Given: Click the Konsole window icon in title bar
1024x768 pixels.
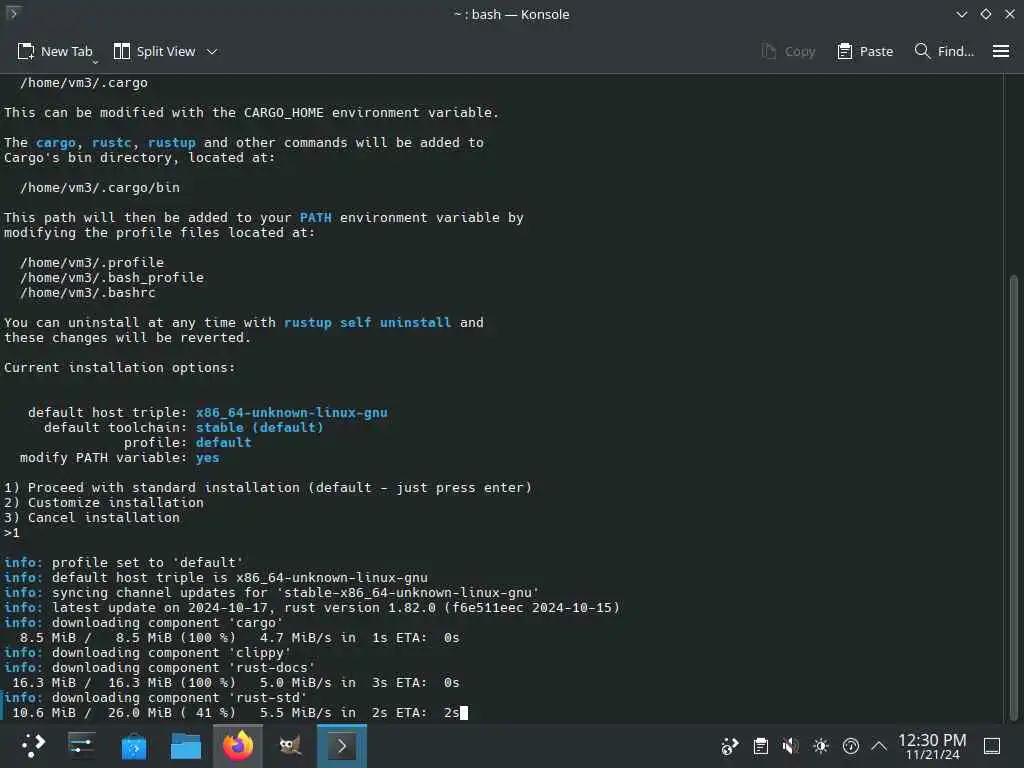Looking at the screenshot, I should pyautogui.click(x=12, y=13).
